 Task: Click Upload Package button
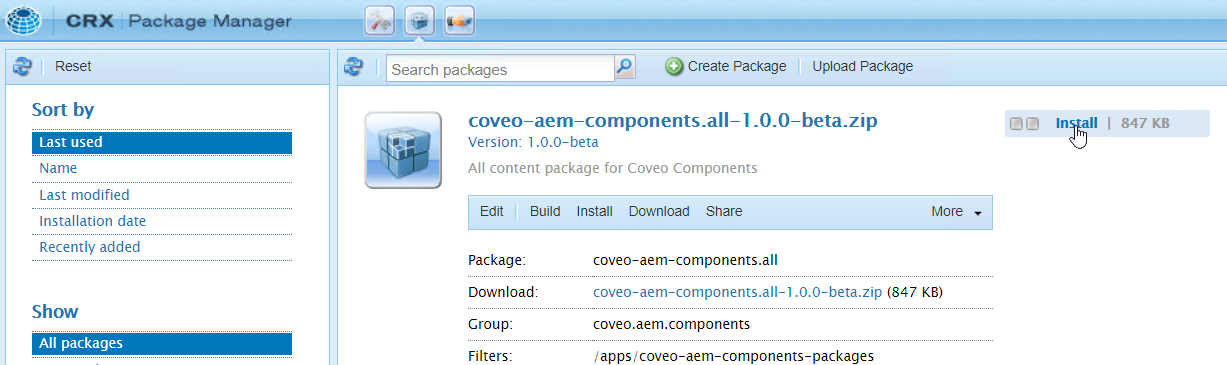tap(863, 67)
